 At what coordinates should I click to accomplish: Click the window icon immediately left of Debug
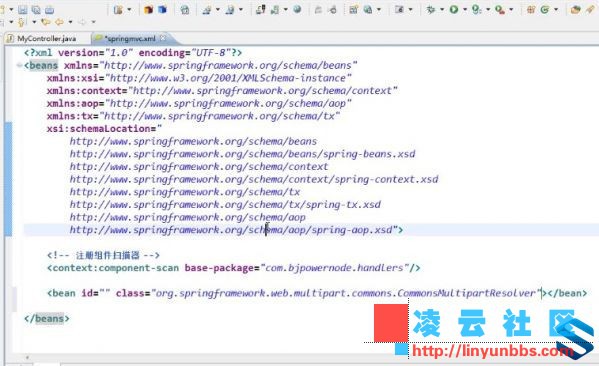[399, 10]
